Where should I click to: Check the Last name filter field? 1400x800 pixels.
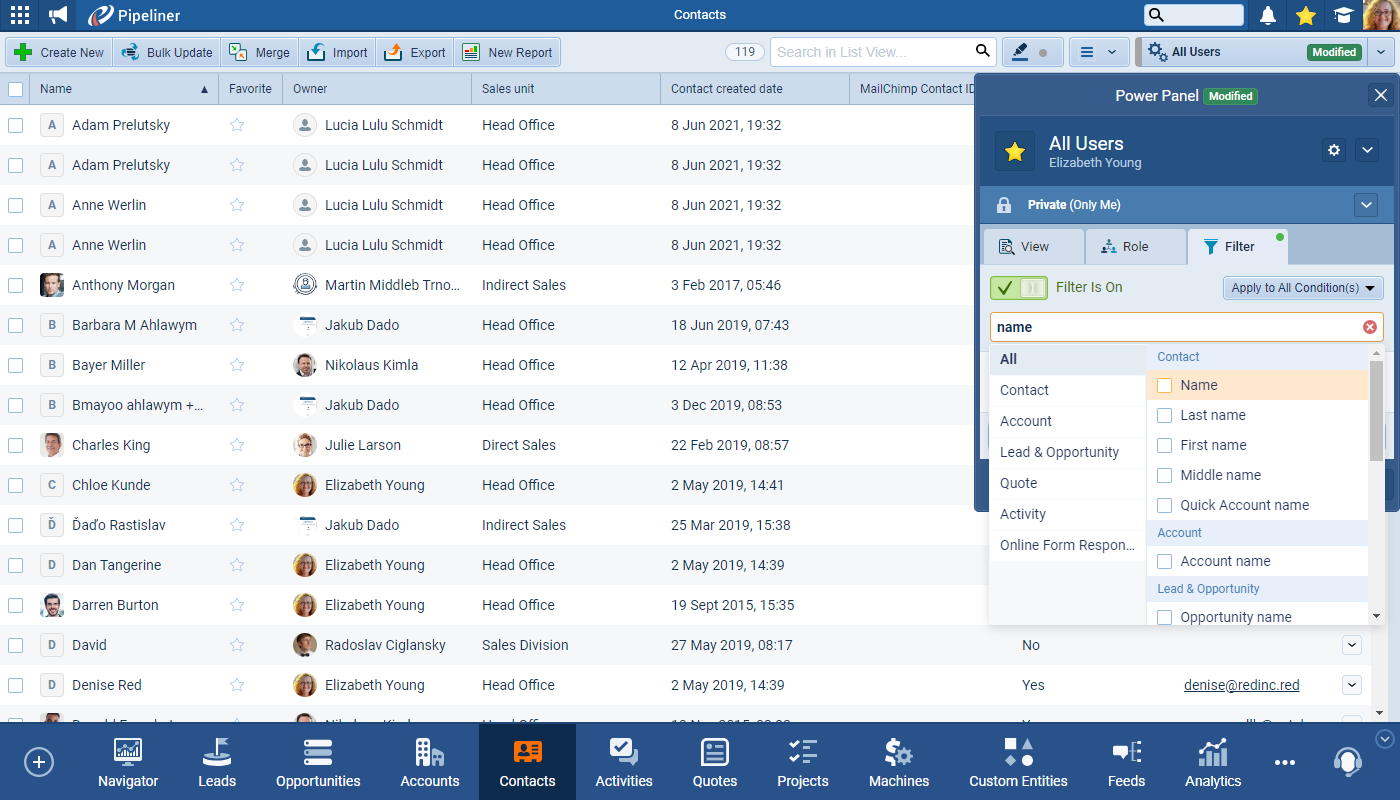[x=1165, y=415]
